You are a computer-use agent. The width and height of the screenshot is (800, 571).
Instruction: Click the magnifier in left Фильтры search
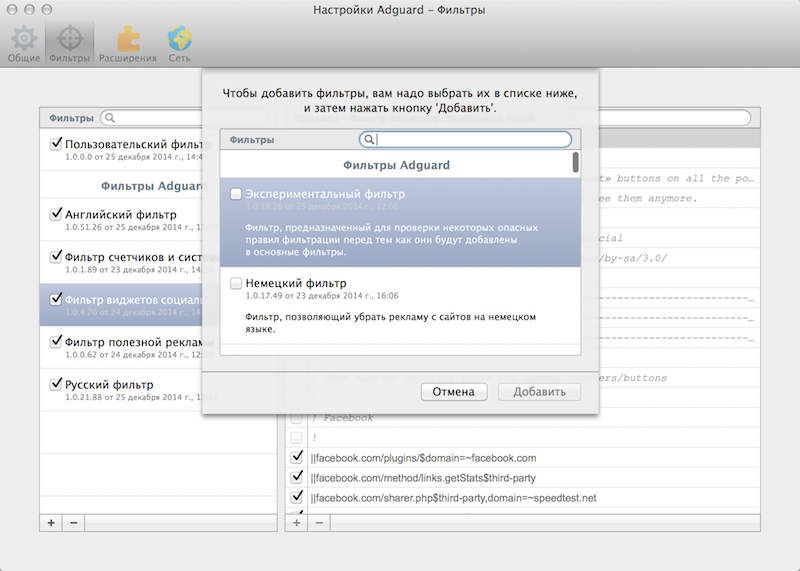click(110, 118)
